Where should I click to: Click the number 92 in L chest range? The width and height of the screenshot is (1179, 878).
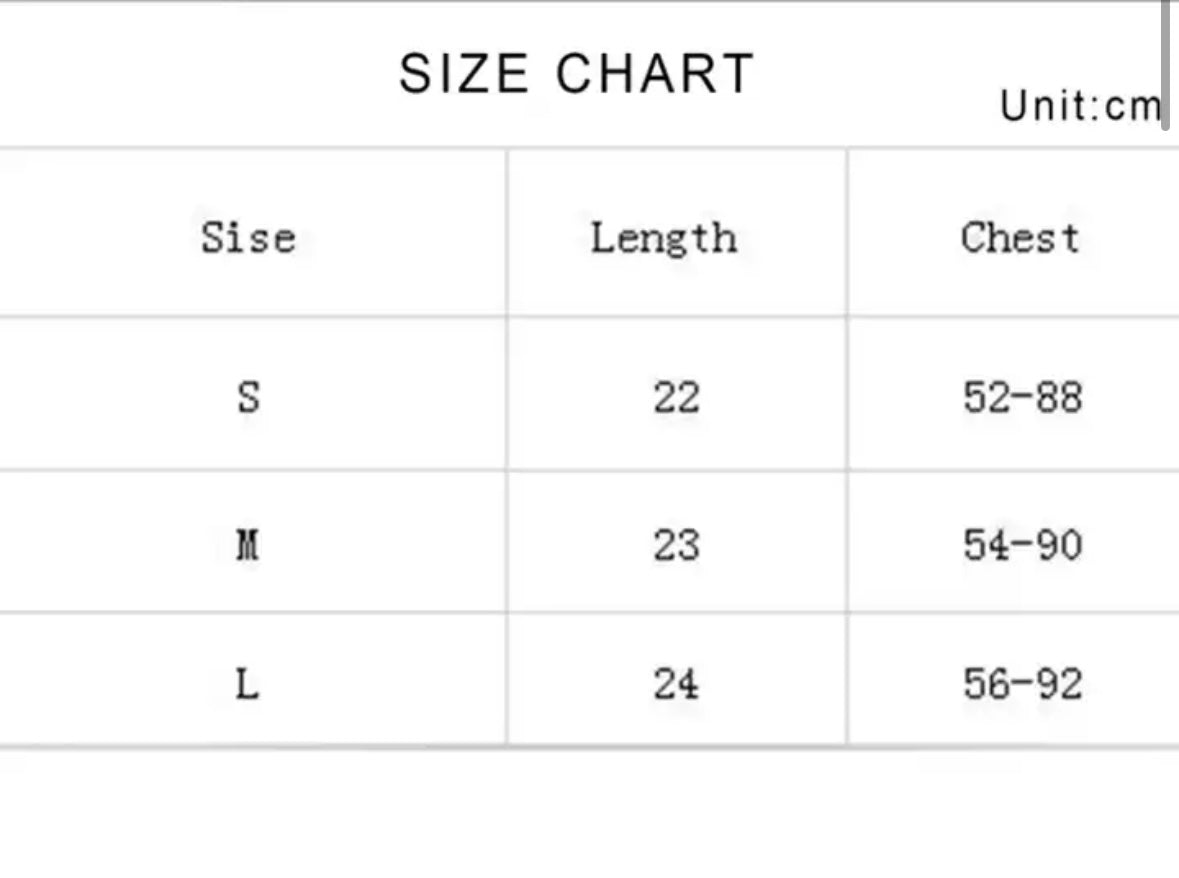[1058, 684]
